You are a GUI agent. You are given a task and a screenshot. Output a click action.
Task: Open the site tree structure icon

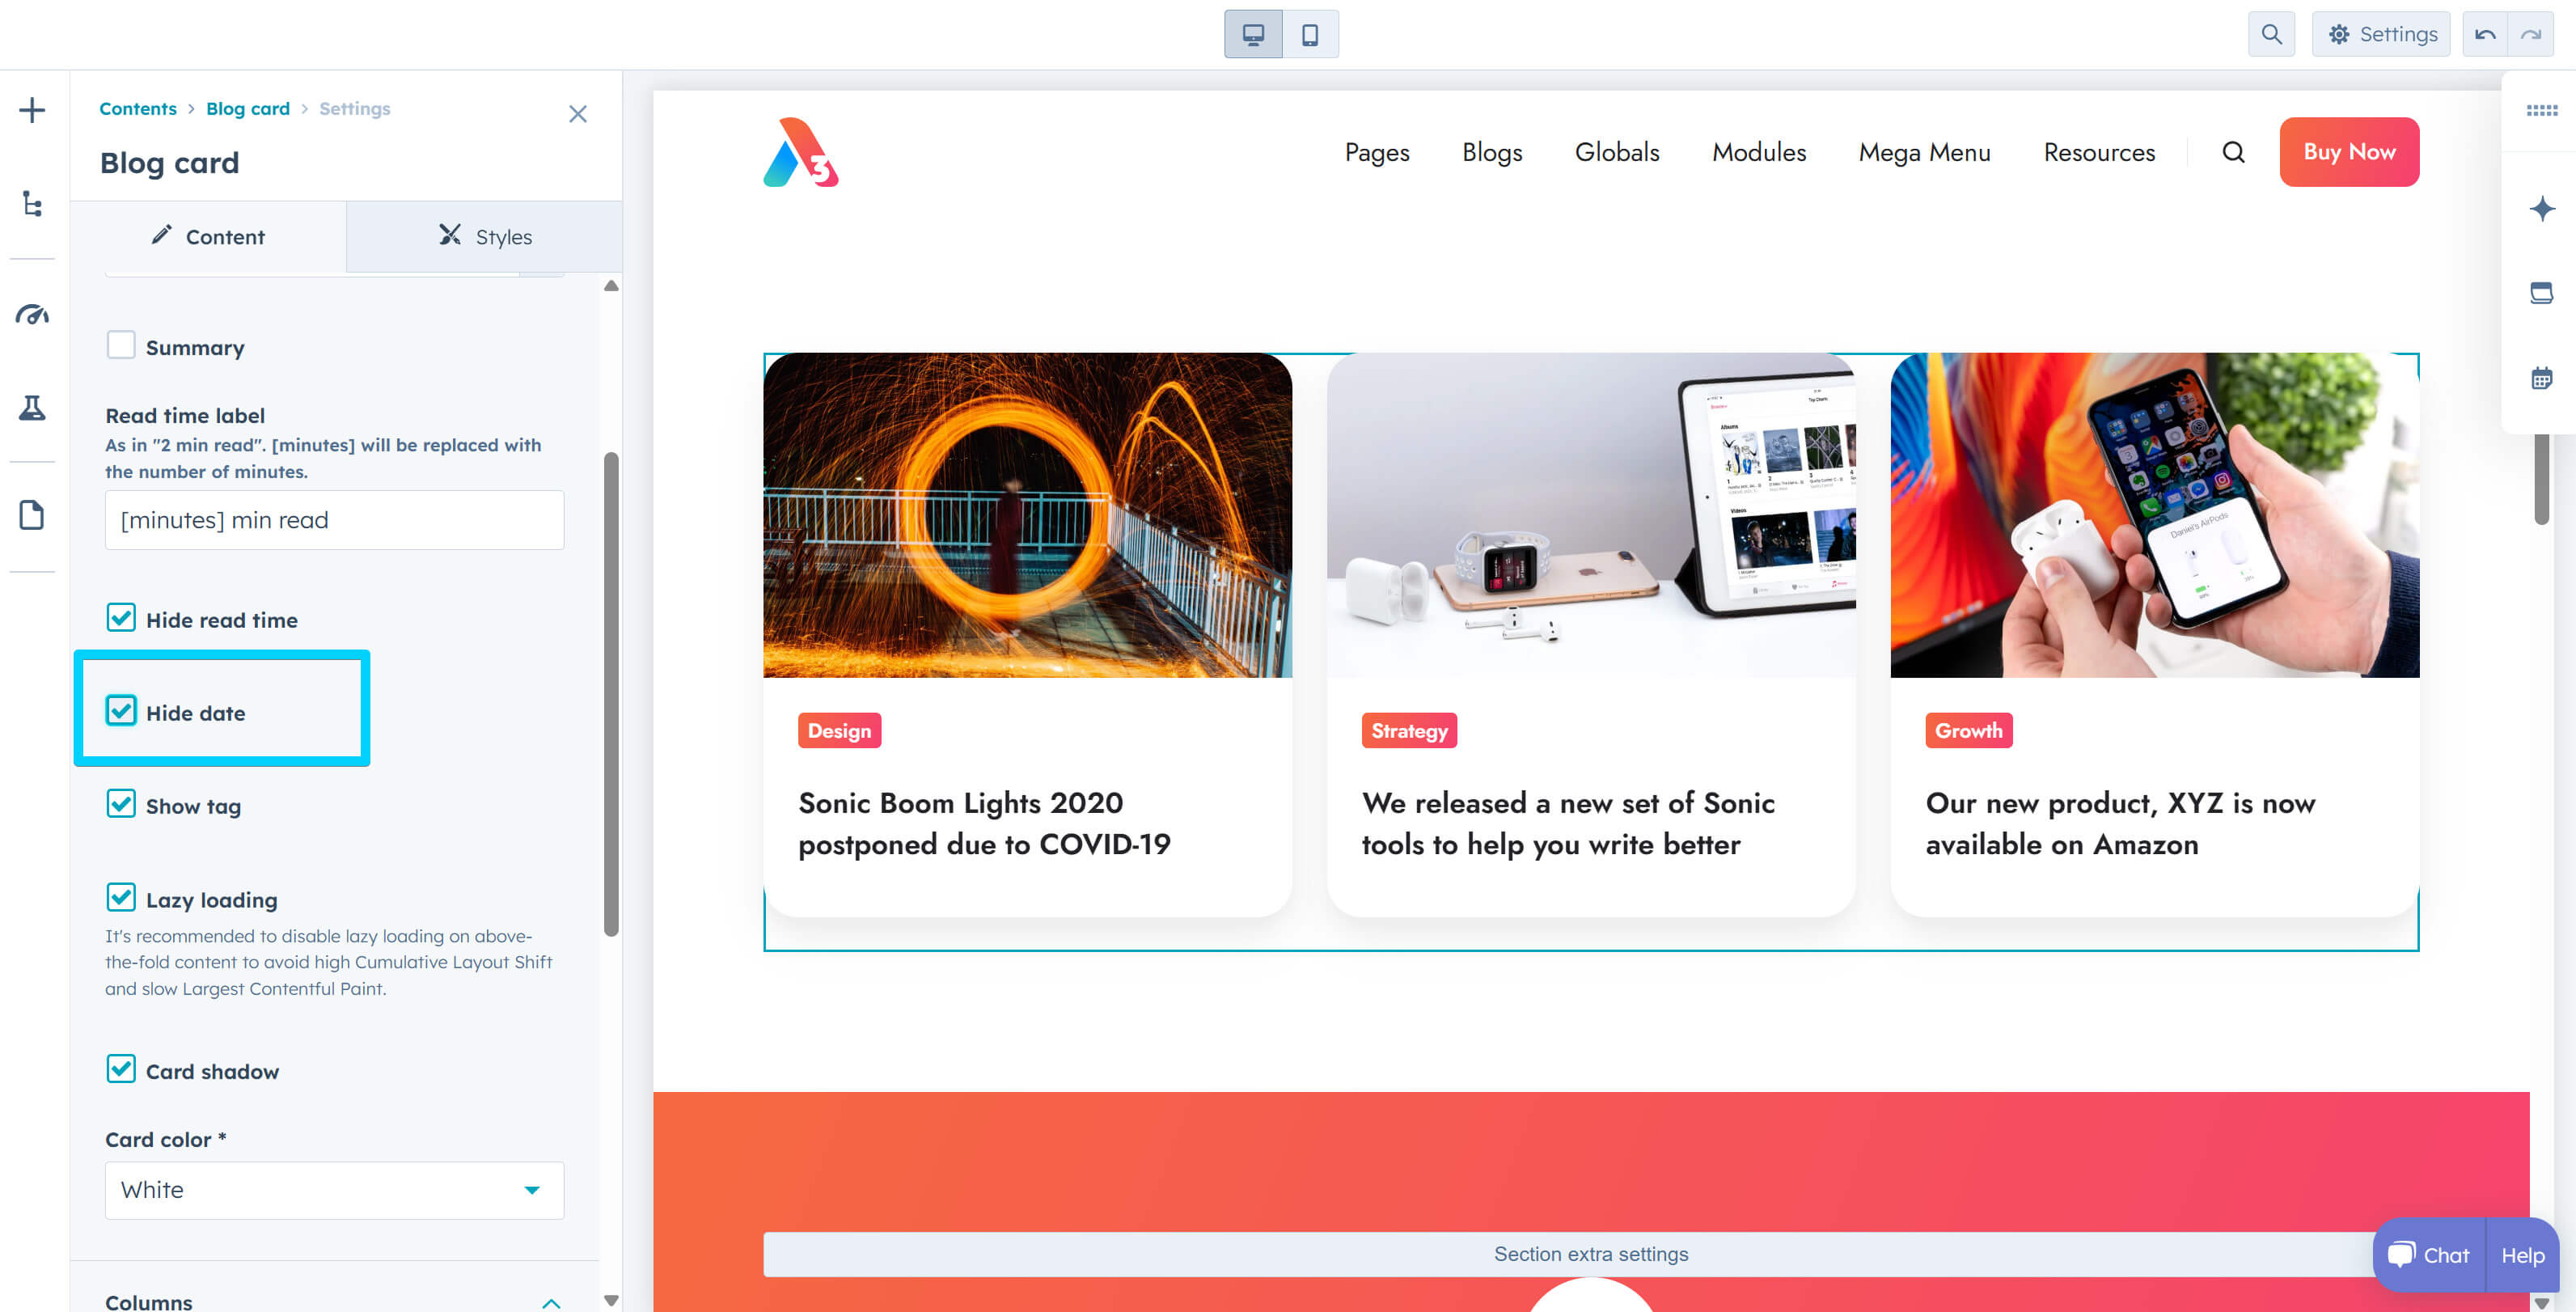coord(32,204)
